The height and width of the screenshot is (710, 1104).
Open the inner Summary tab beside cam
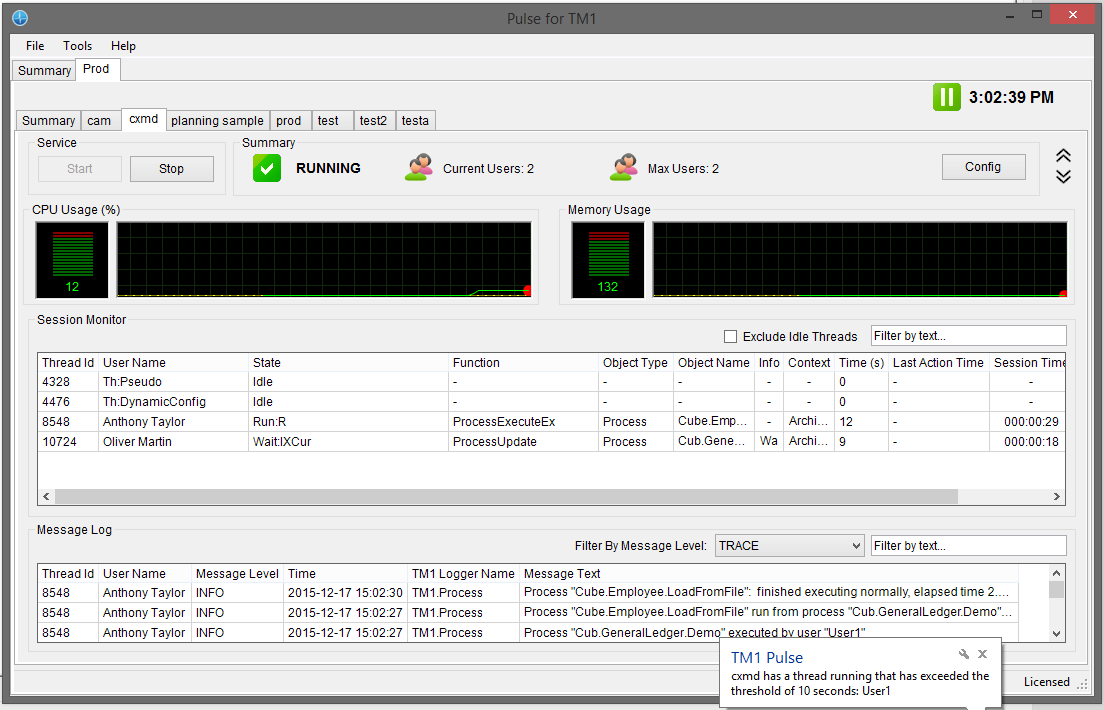click(x=49, y=121)
